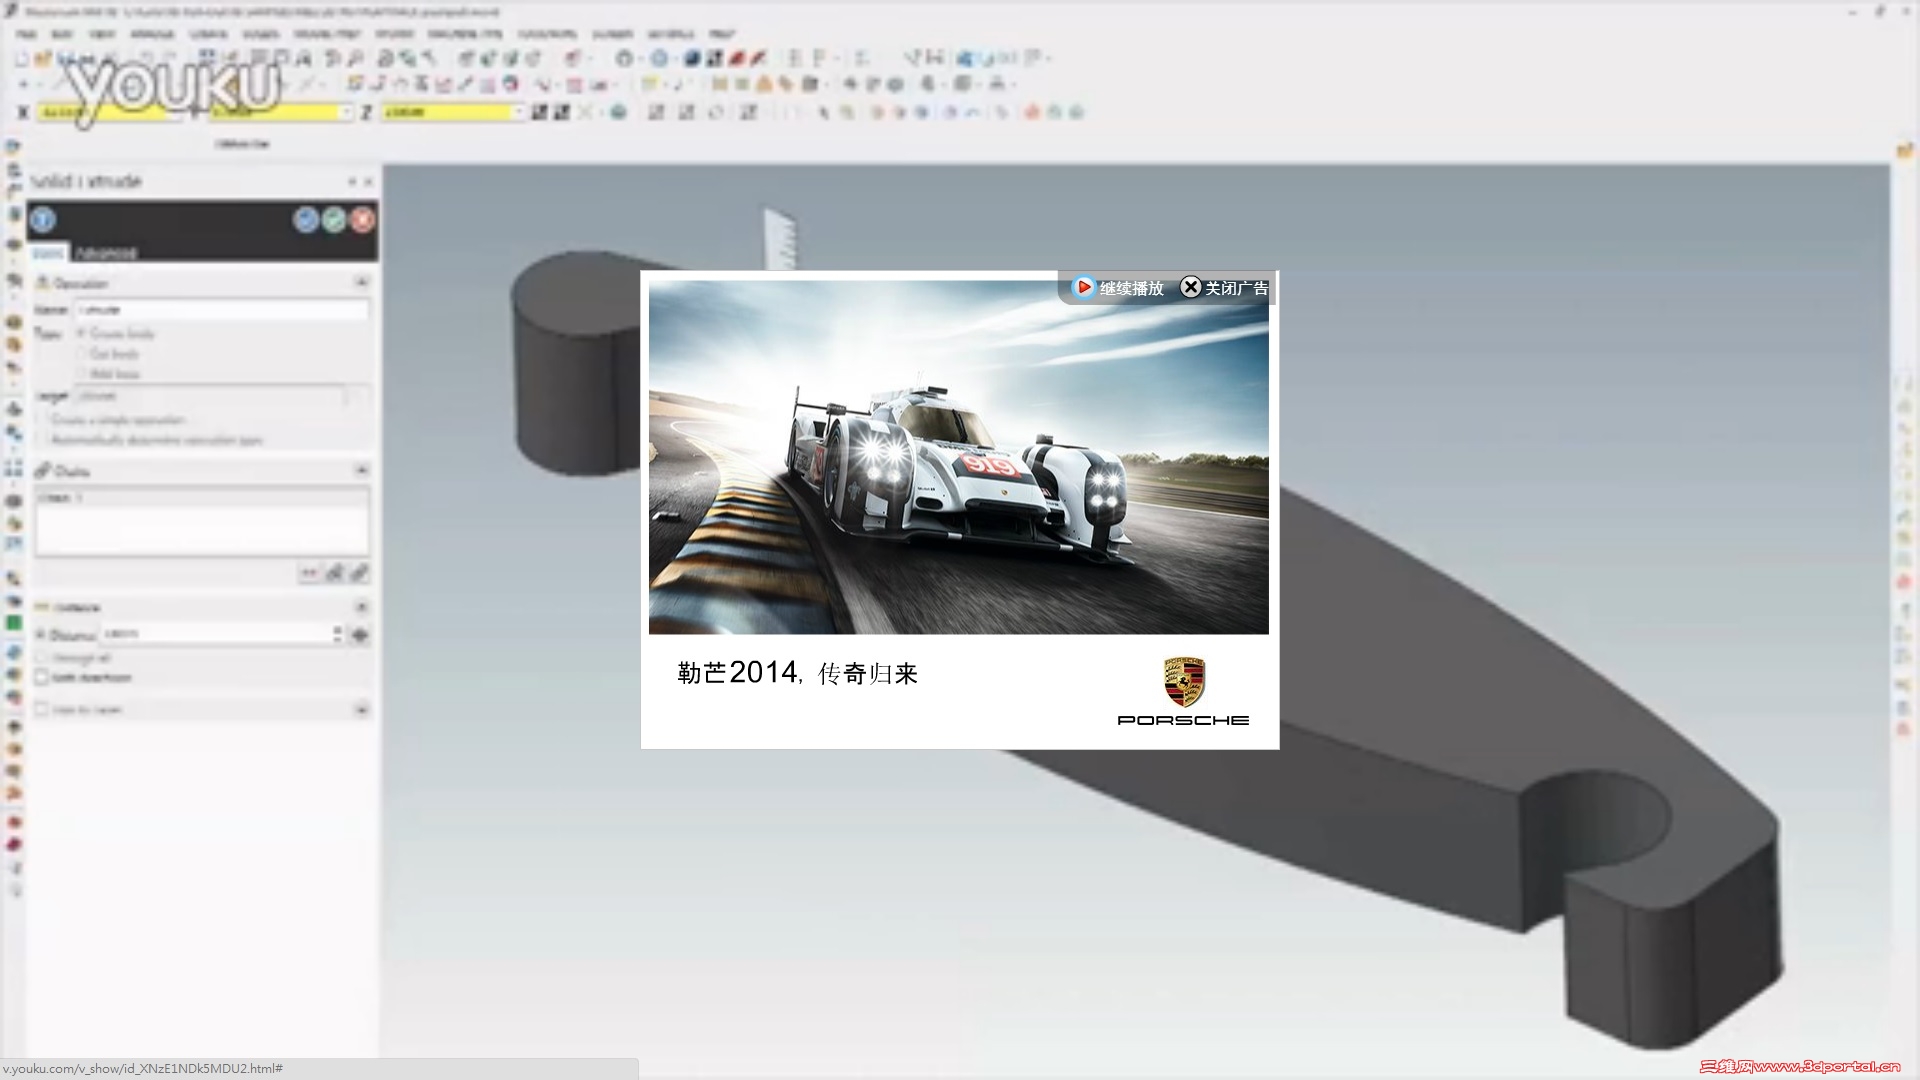
Task: Enable the Both directions checkbox
Action: click(x=42, y=677)
